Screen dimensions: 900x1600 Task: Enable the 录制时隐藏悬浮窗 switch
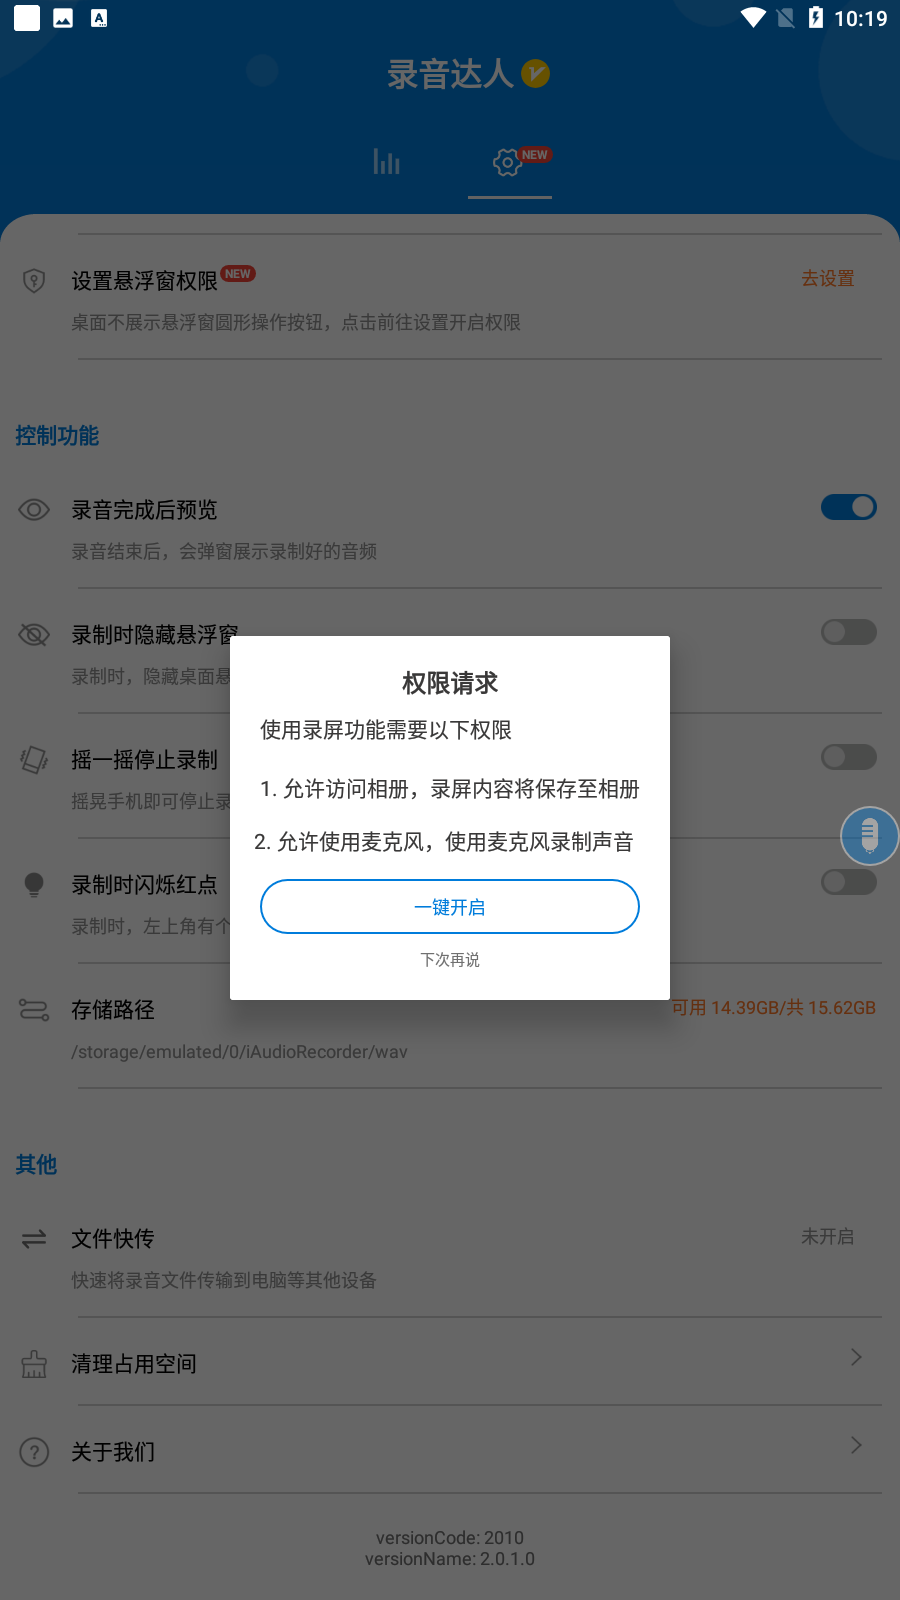tap(849, 632)
